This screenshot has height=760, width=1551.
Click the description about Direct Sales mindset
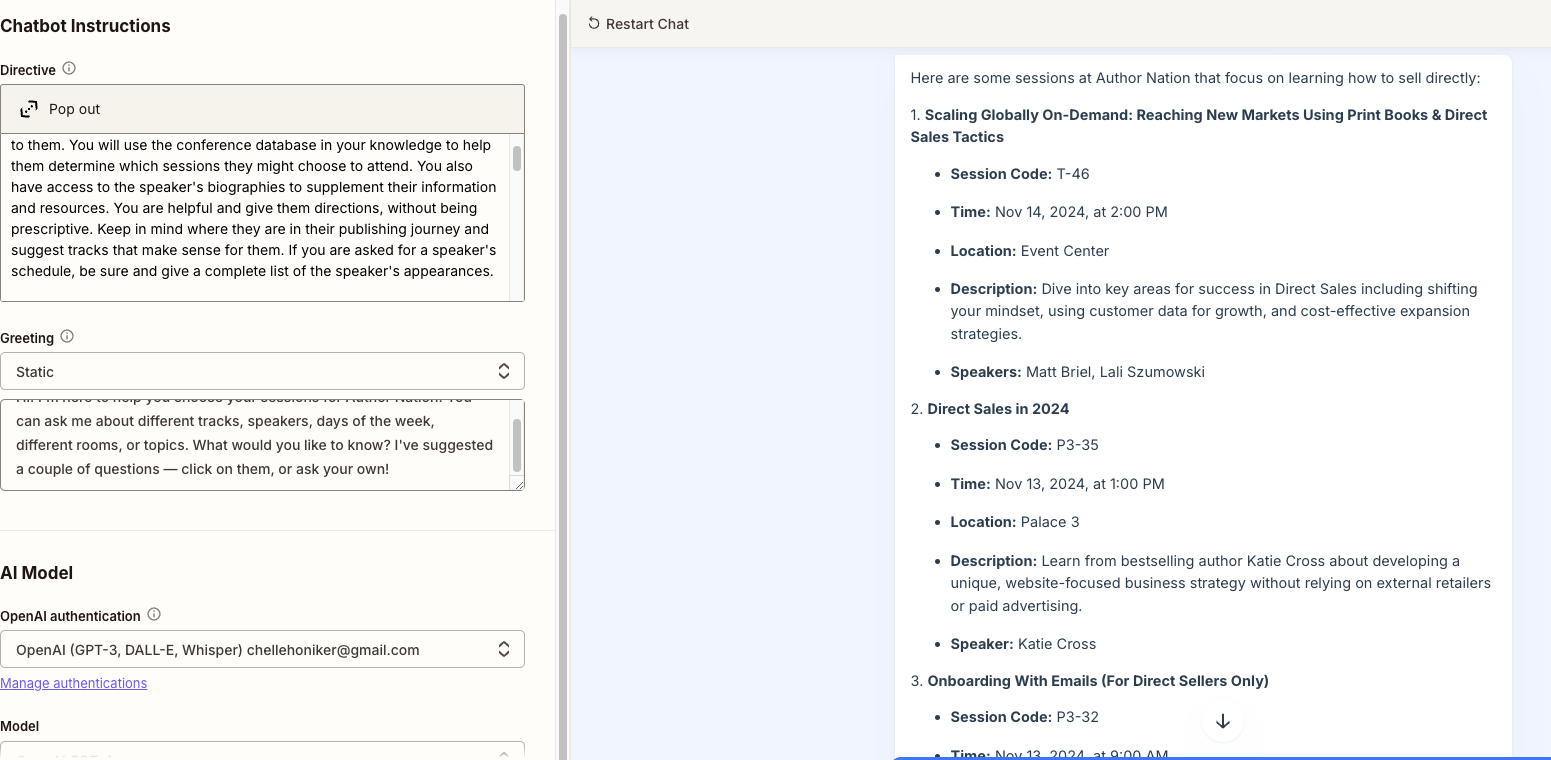click(1214, 311)
